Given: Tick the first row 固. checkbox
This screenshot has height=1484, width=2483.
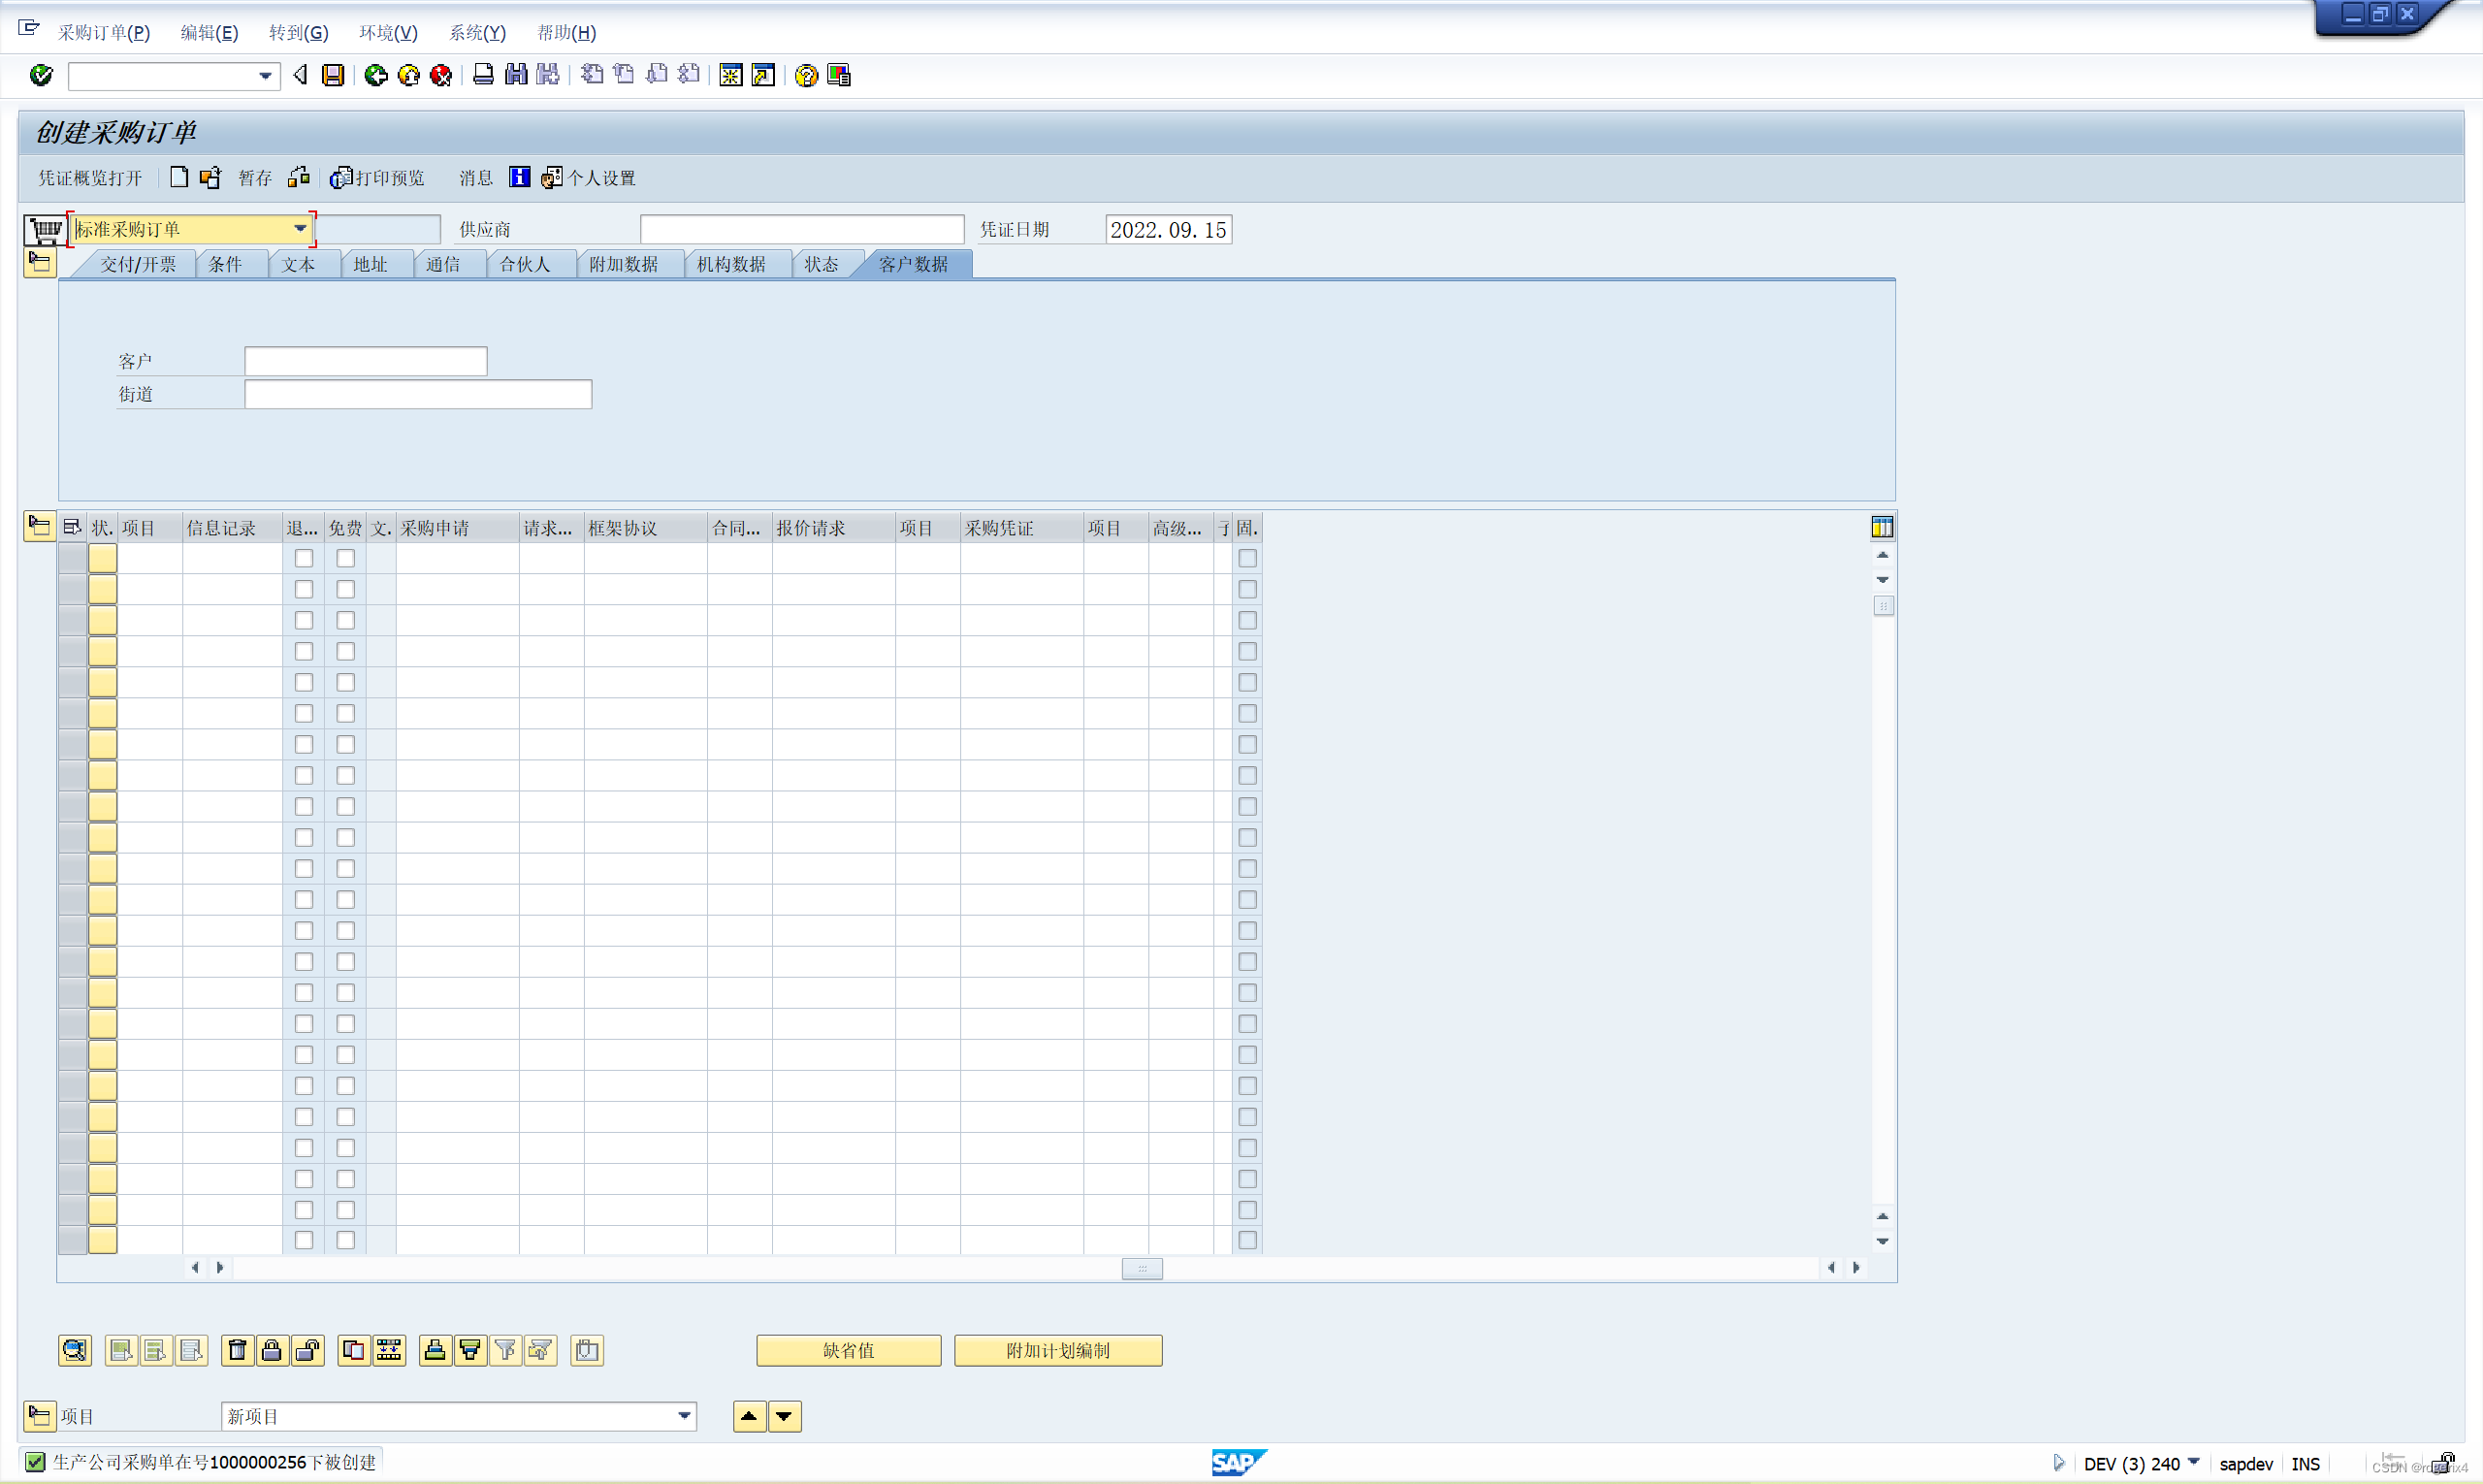Looking at the screenshot, I should [1248, 558].
